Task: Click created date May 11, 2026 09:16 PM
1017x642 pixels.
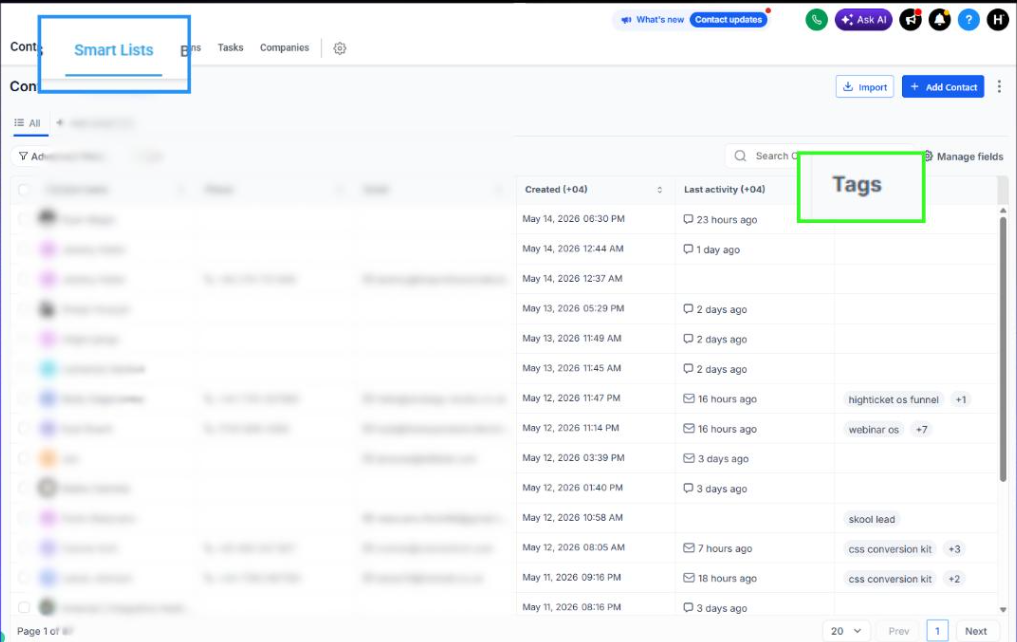Action: [x=571, y=577]
